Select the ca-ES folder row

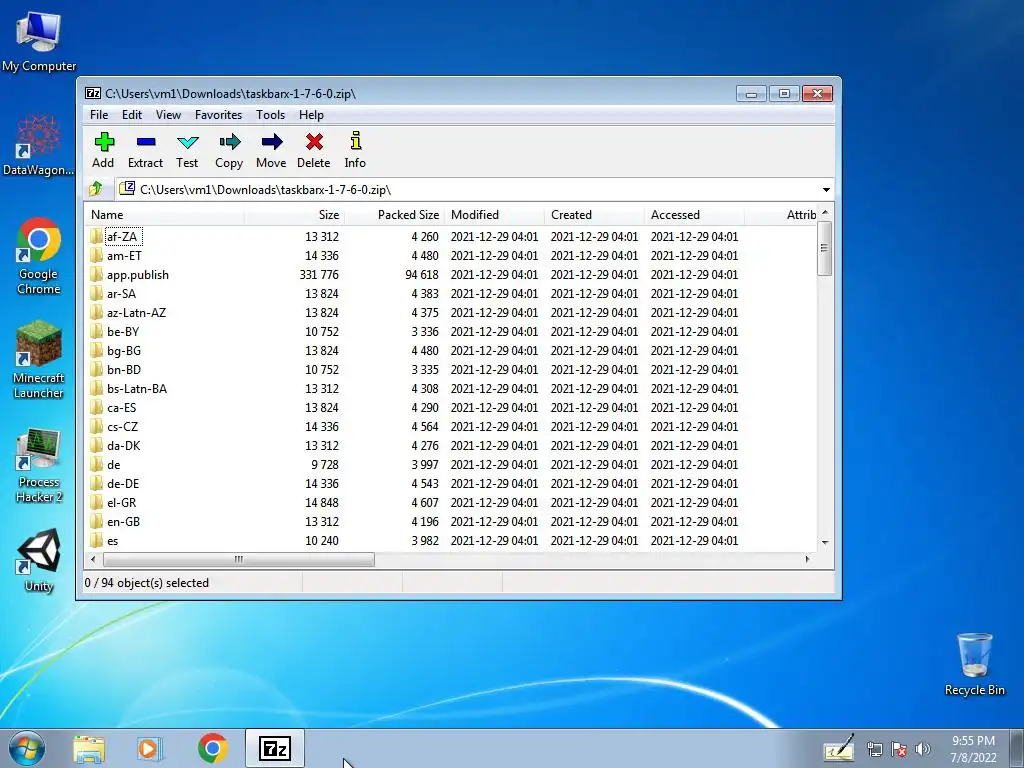click(x=451, y=408)
